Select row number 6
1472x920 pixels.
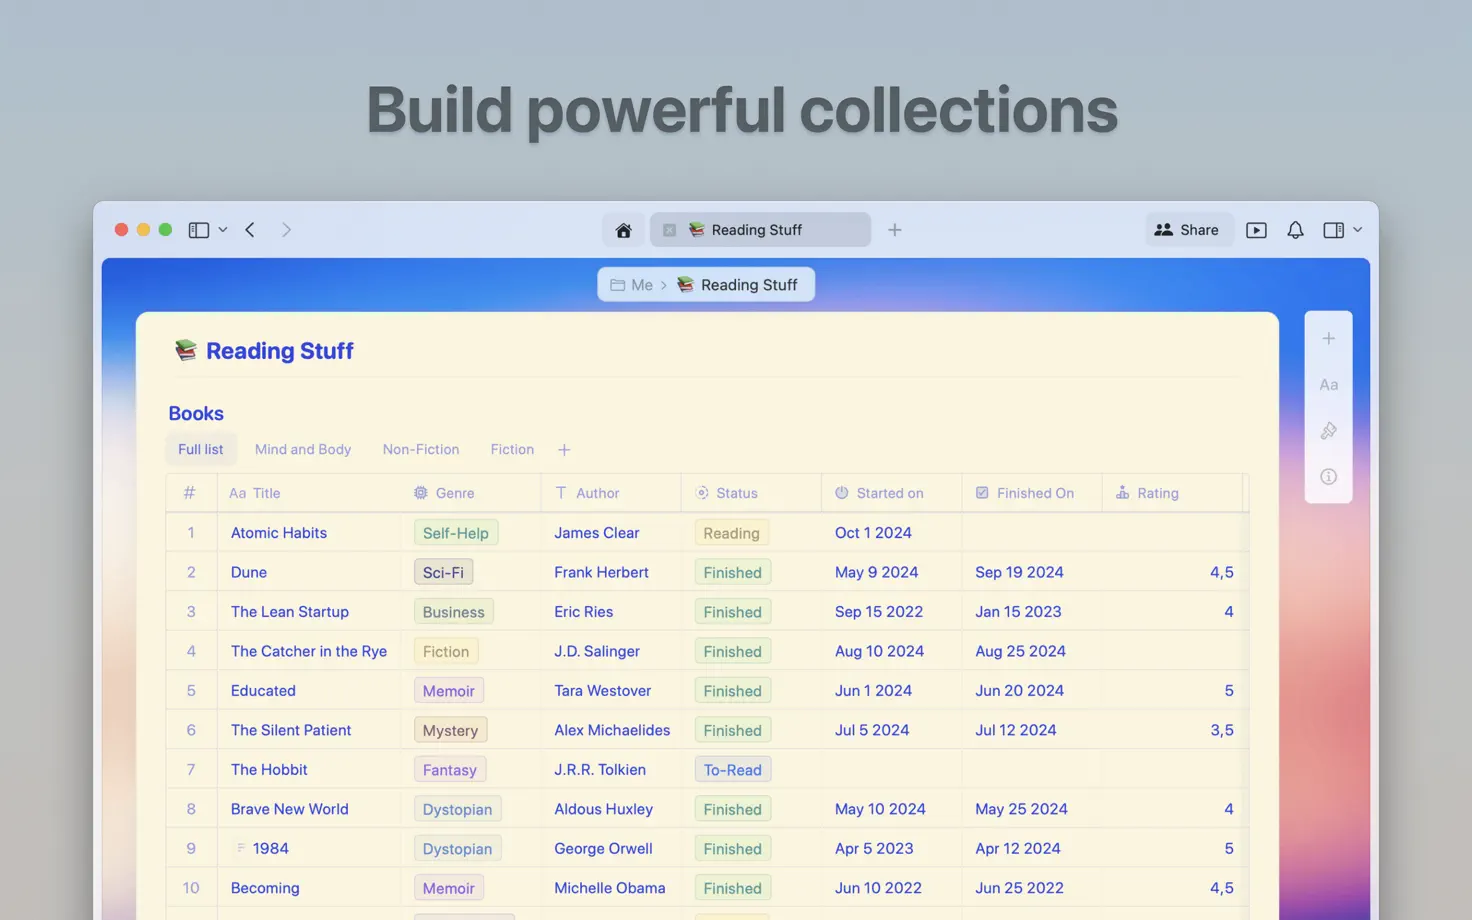tap(191, 731)
